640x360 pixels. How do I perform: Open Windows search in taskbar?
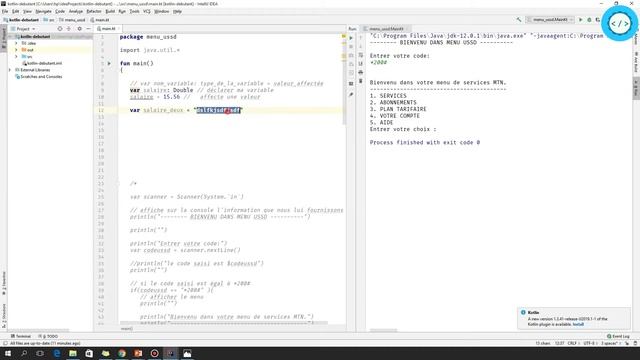[x=24, y=353]
